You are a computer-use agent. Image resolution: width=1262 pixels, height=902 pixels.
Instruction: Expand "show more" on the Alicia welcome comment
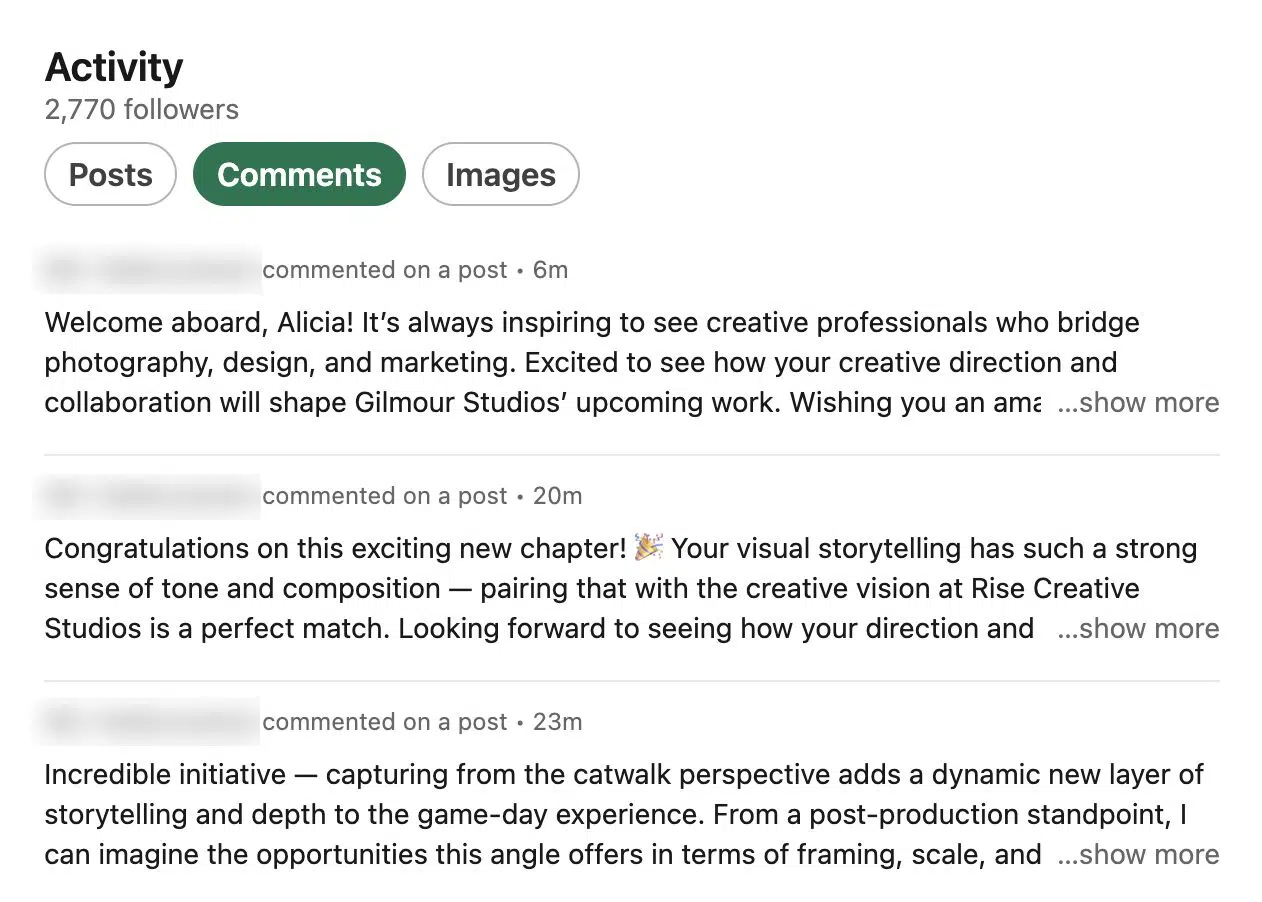1138,403
